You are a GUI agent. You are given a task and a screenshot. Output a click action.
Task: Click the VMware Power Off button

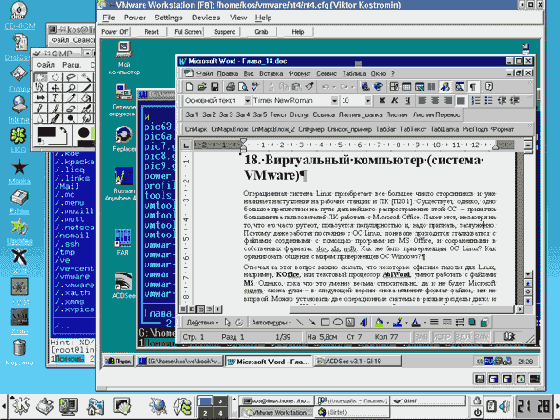(x=114, y=32)
